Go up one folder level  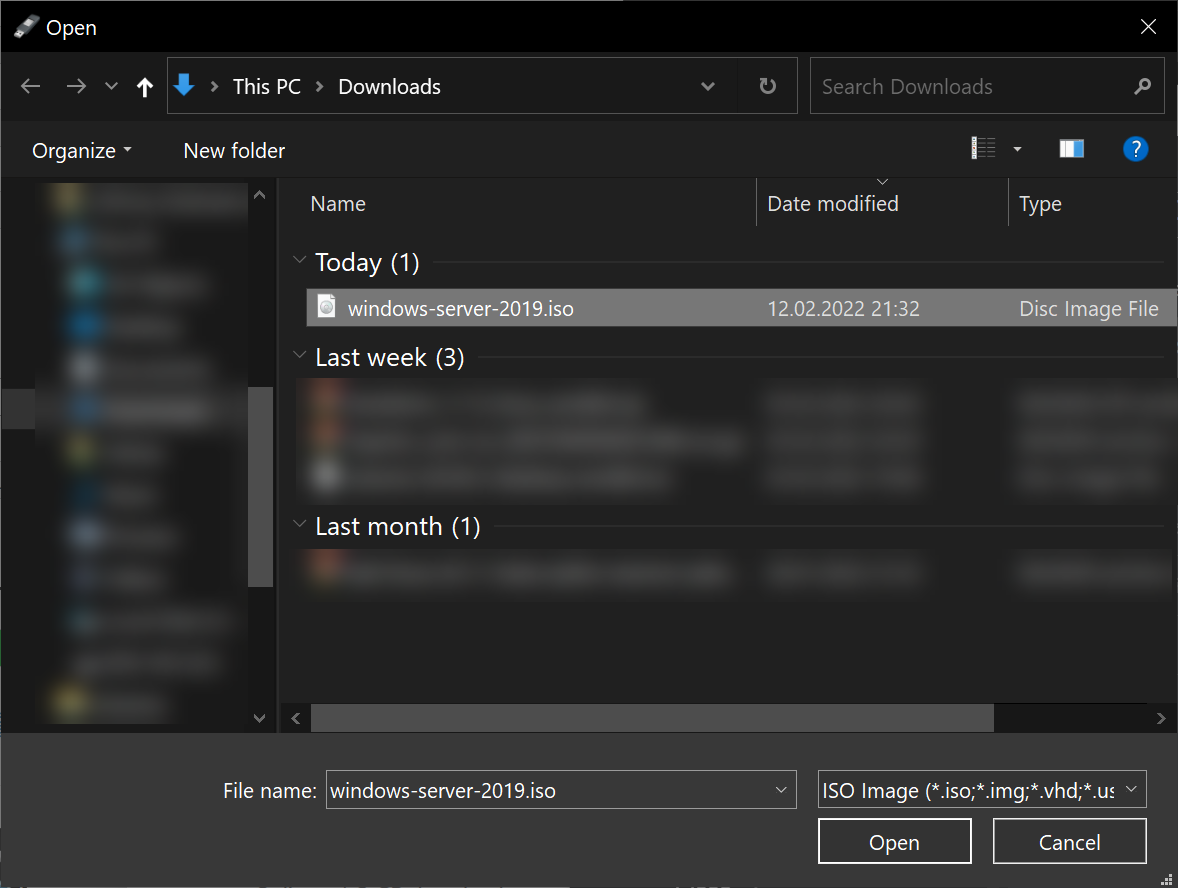145,87
